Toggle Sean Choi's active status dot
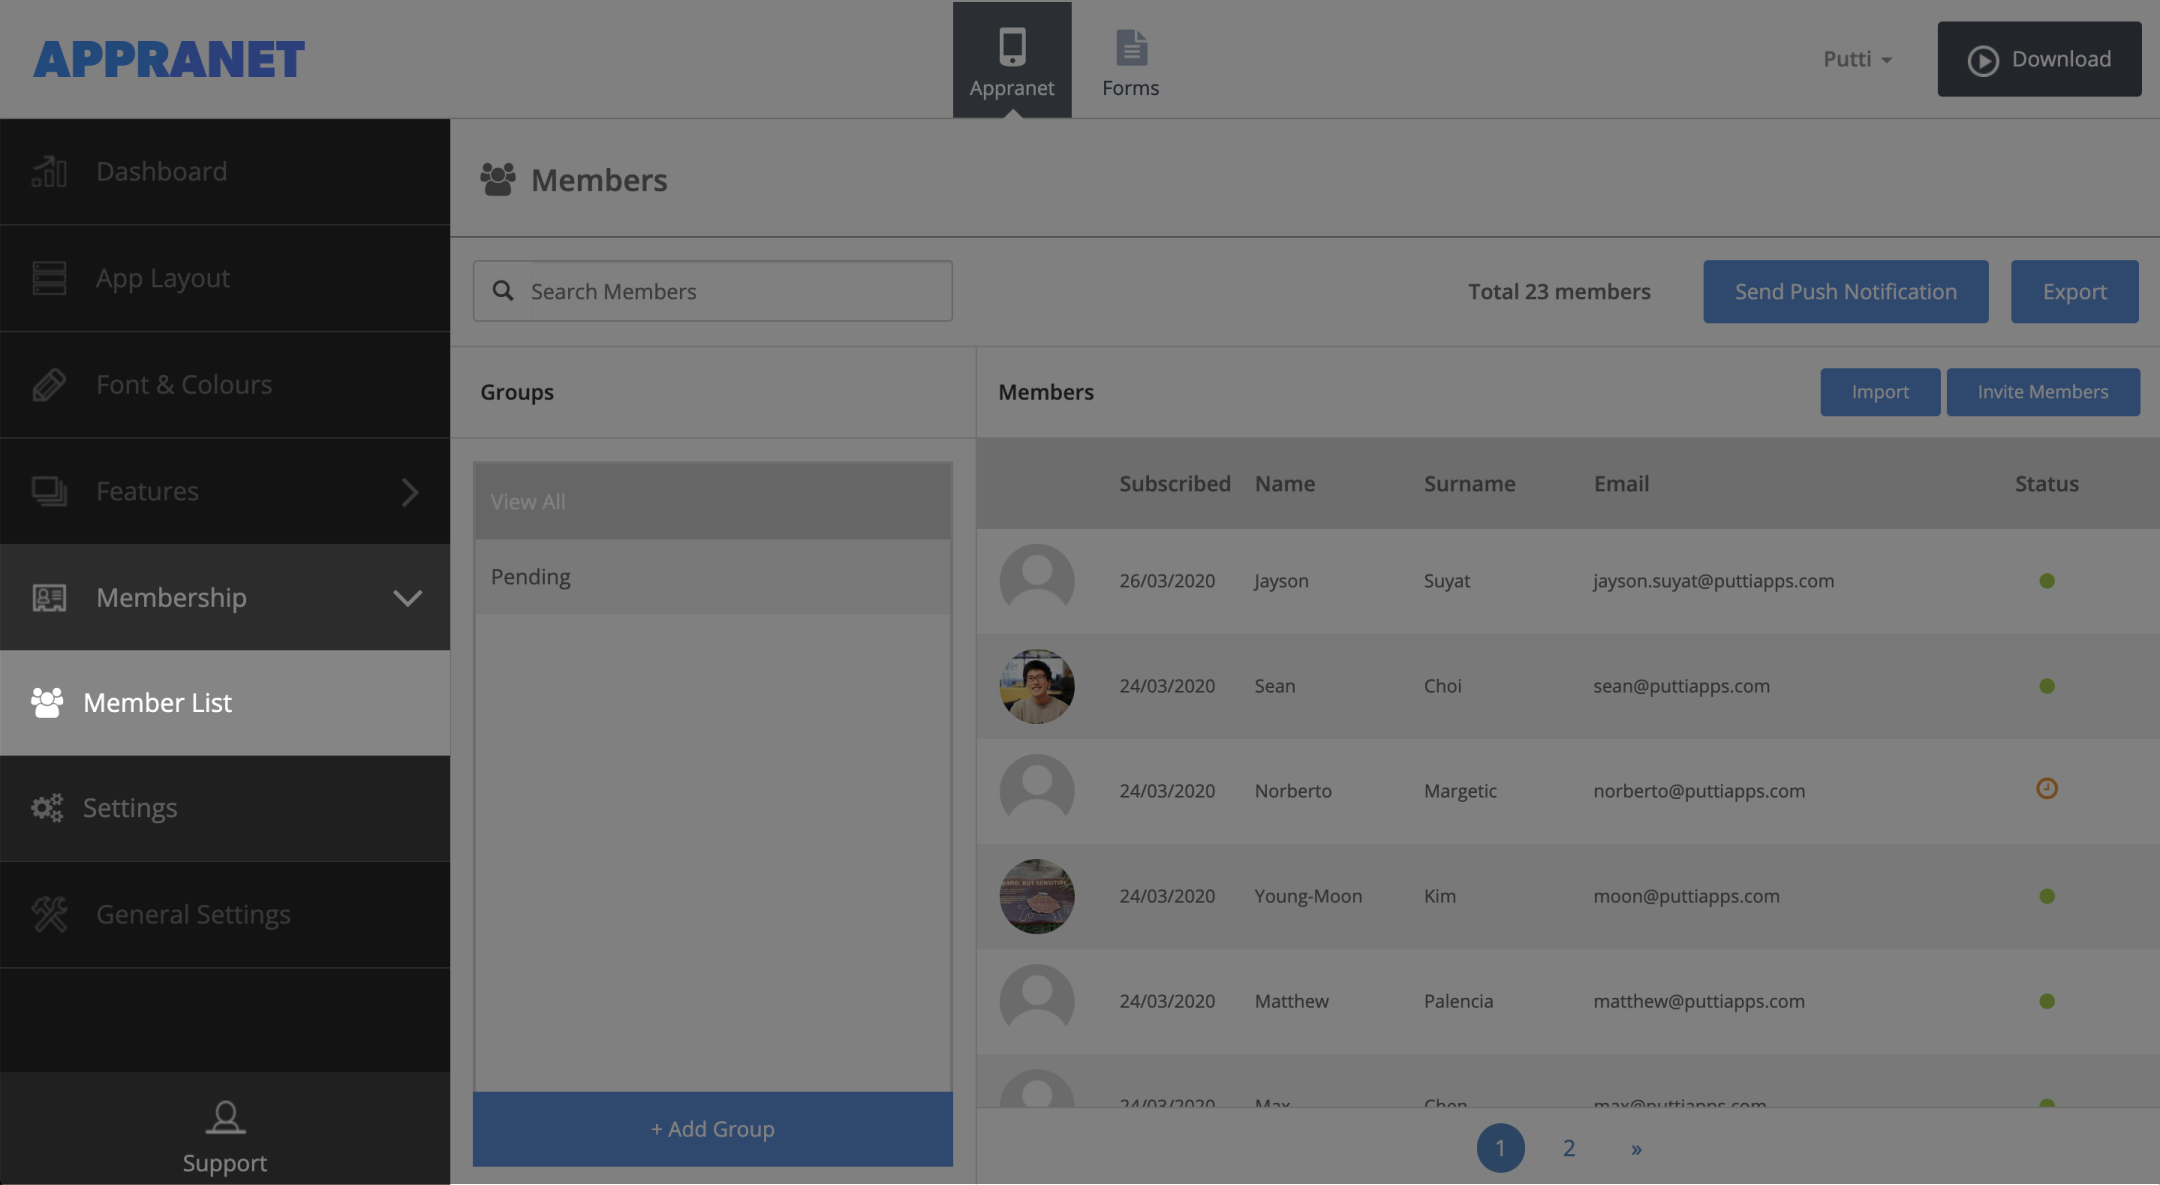 2047,685
